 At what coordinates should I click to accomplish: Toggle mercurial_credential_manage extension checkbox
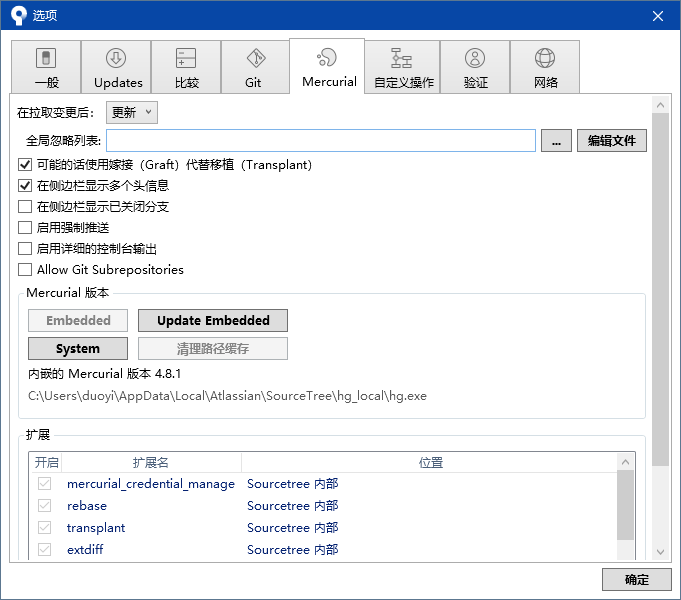click(44, 484)
